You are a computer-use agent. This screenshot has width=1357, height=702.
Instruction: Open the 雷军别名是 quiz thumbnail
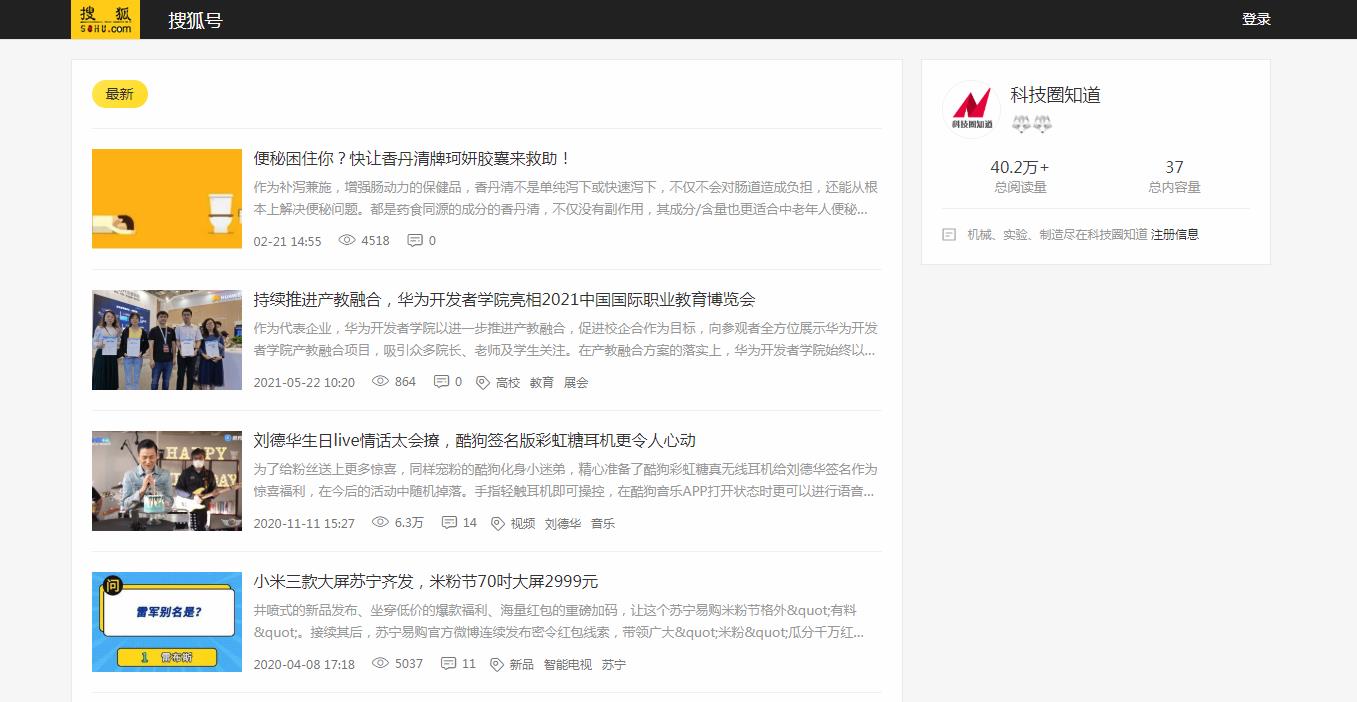pos(167,622)
